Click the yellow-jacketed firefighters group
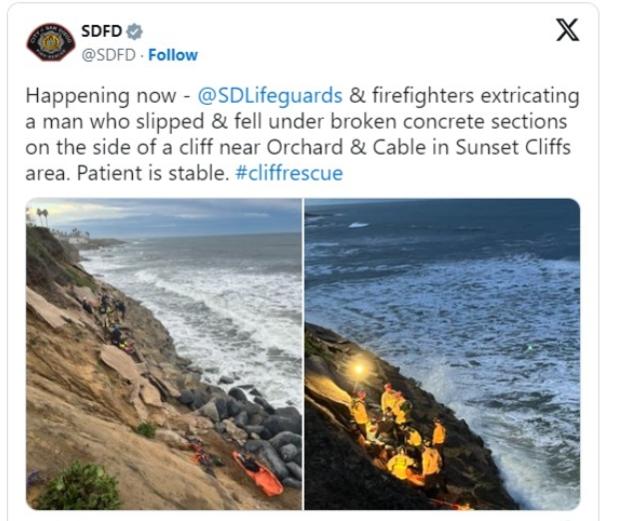The image size is (628, 521). coord(398,432)
